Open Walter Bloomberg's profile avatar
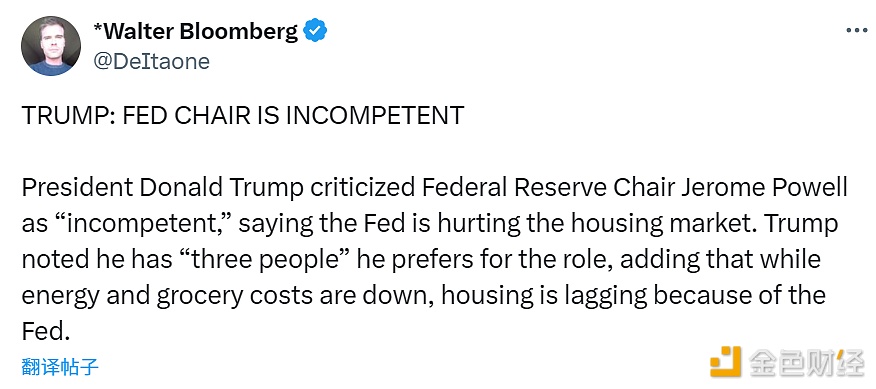Image resolution: width=876 pixels, height=389 pixels. (x=50, y=46)
